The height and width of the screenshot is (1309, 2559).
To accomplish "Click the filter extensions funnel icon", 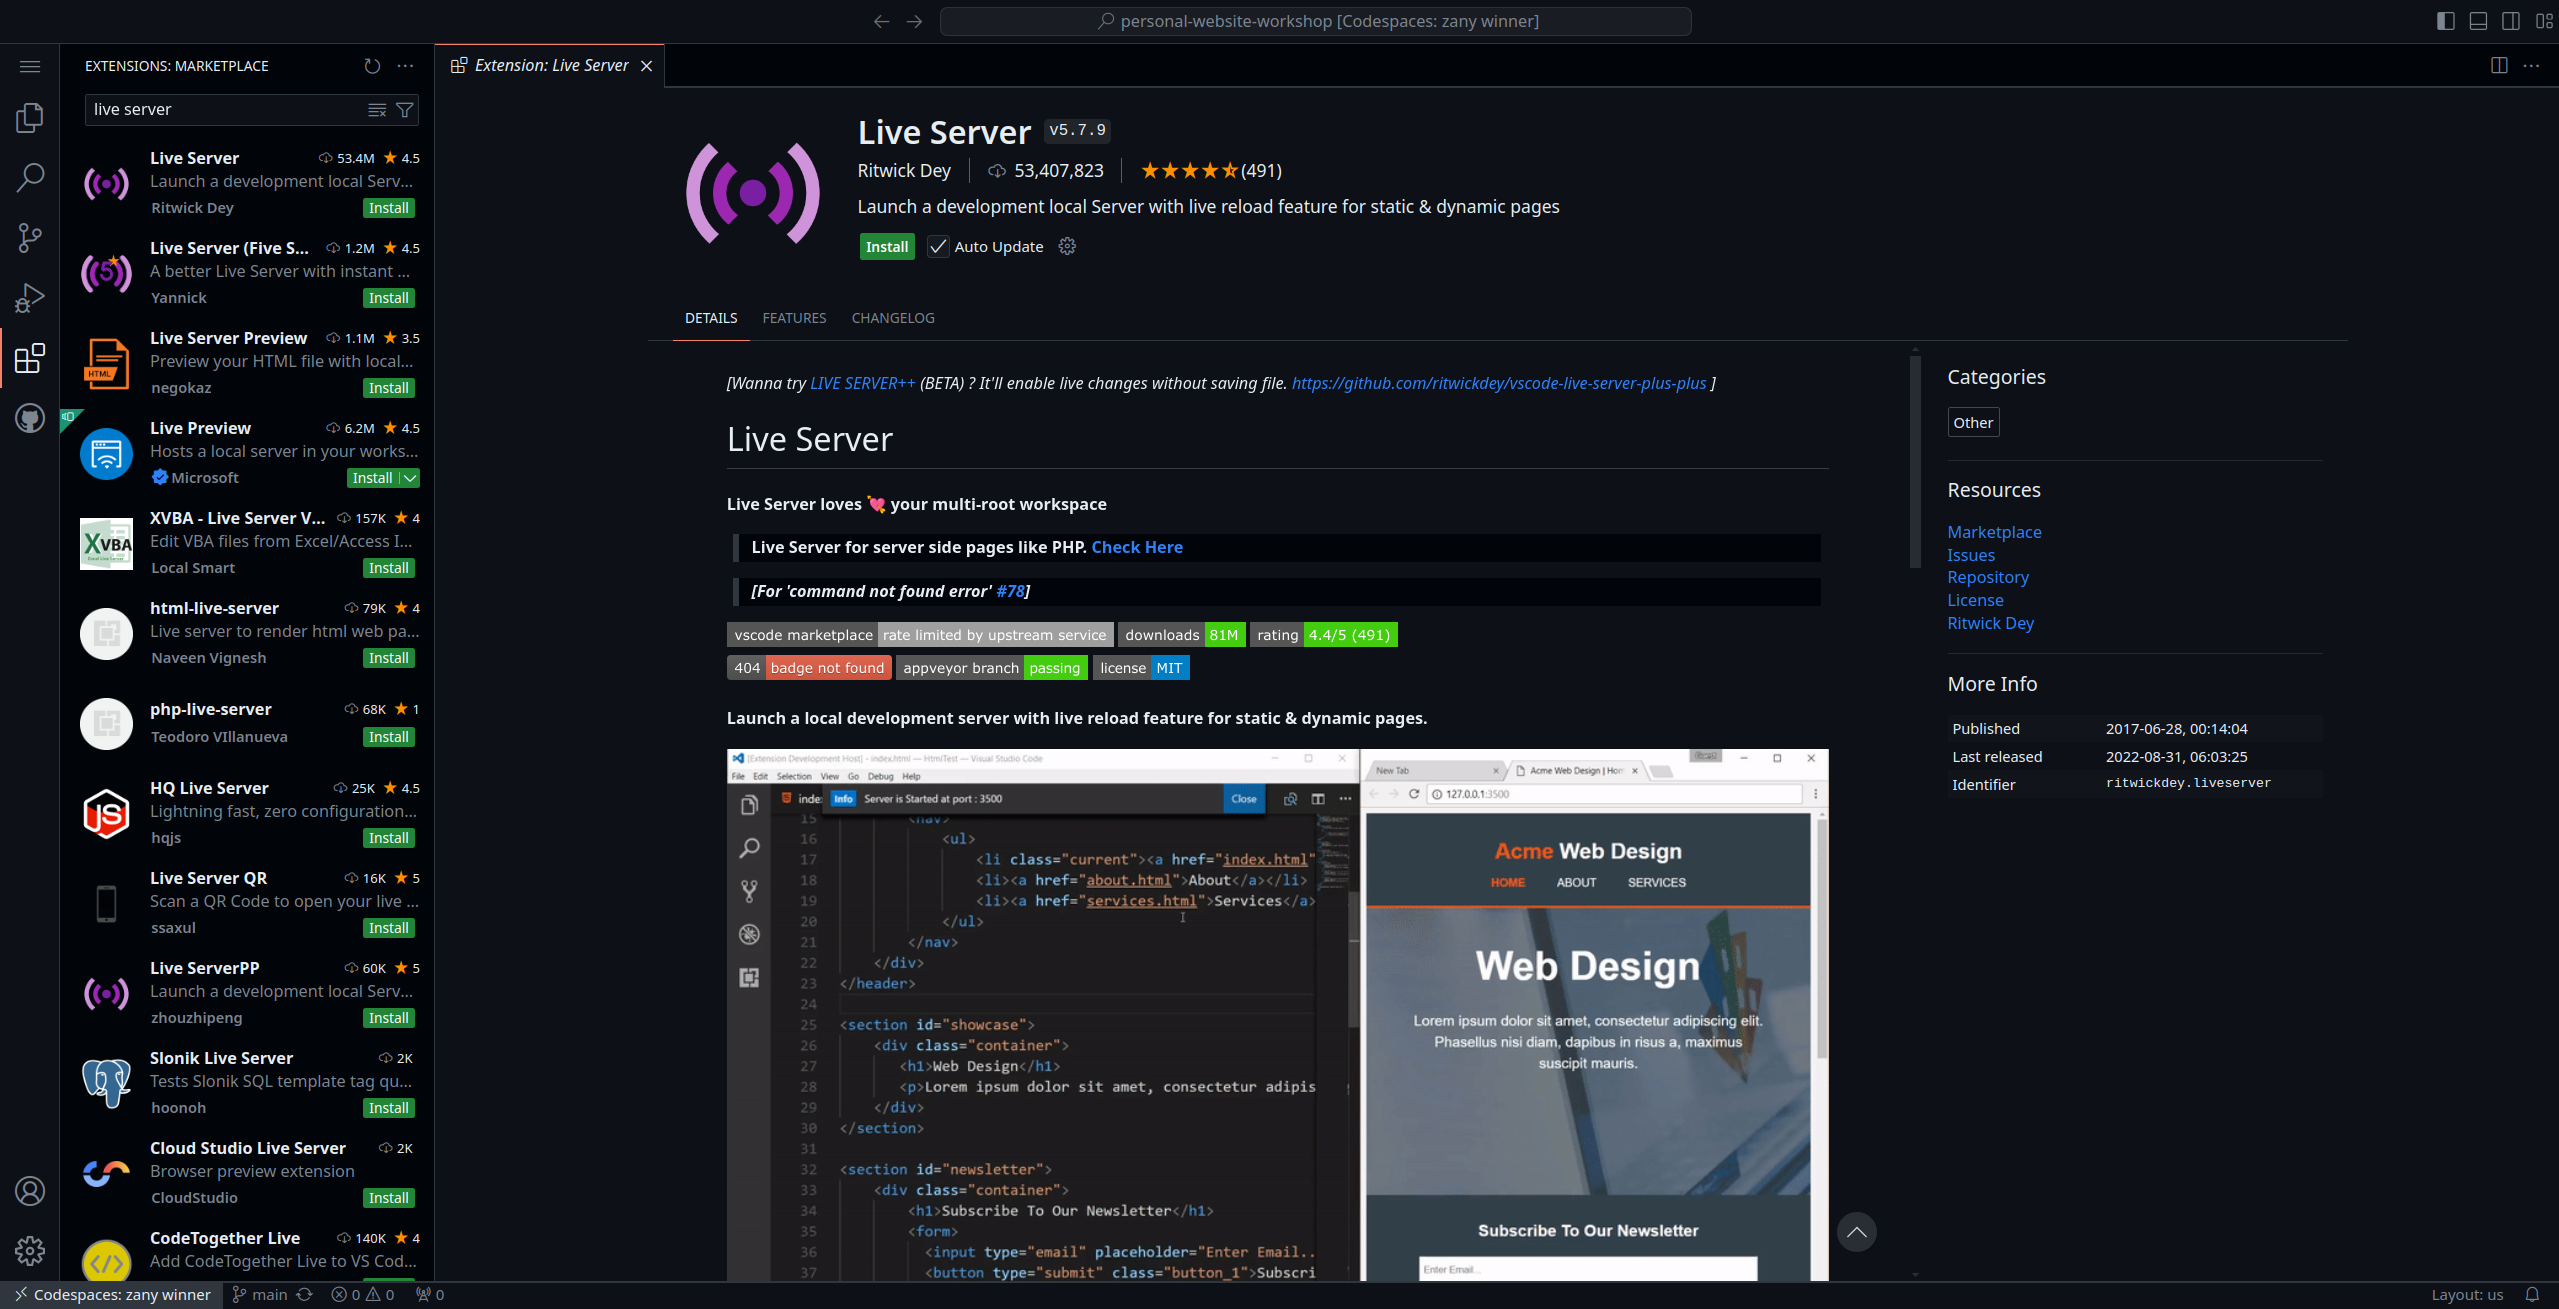I will pyautogui.click(x=405, y=110).
